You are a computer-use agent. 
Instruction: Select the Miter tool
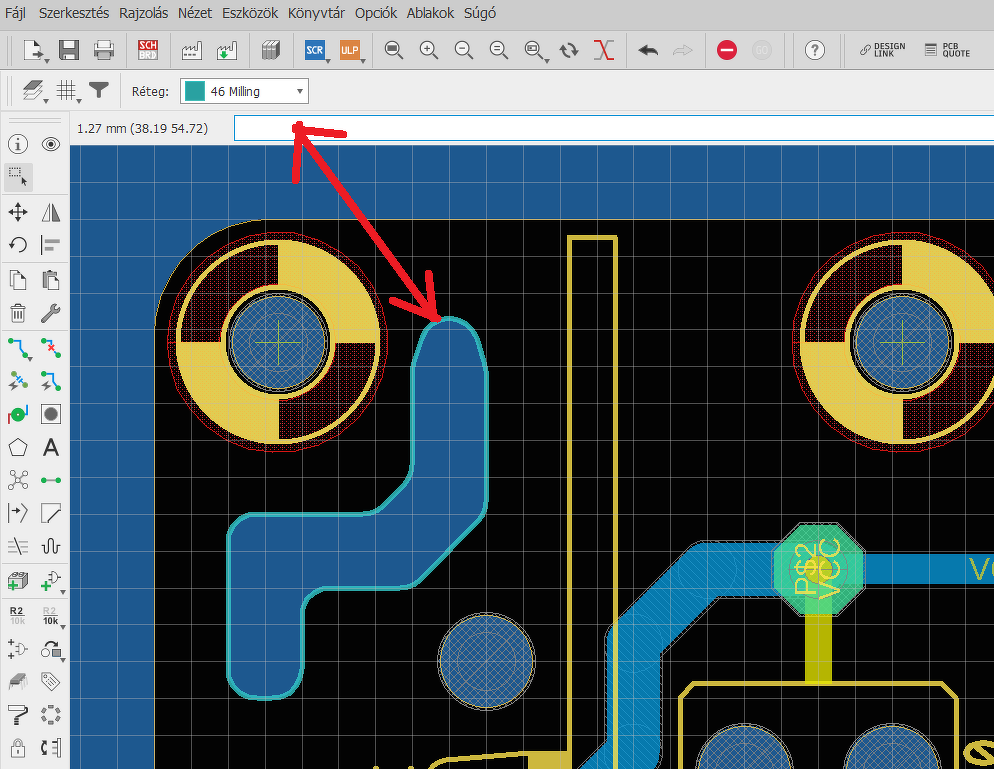point(51,513)
